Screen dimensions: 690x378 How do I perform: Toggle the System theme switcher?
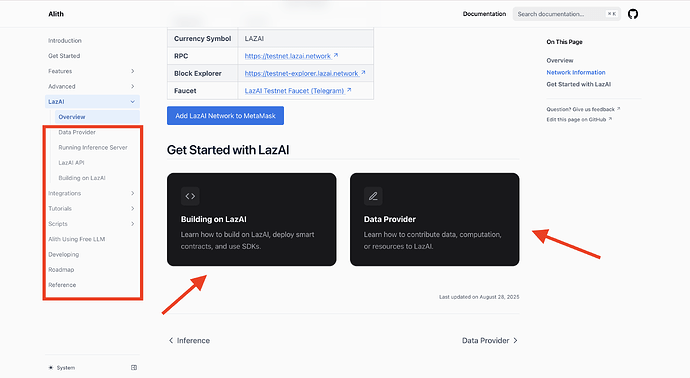pyautogui.click(x=62, y=367)
